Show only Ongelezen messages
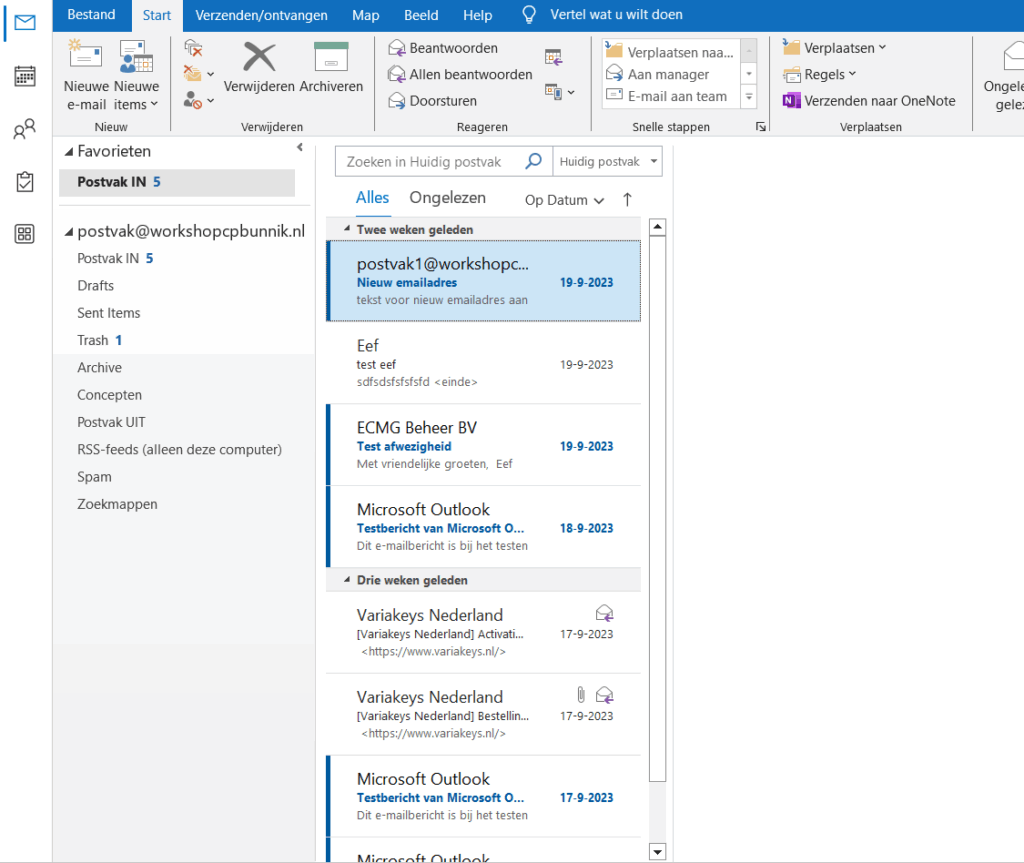 coord(447,198)
